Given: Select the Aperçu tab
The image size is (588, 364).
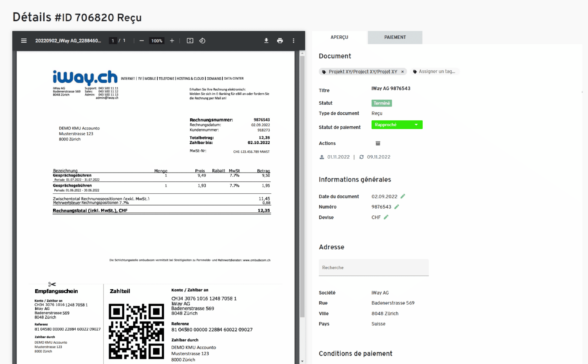Looking at the screenshot, I should point(339,37).
